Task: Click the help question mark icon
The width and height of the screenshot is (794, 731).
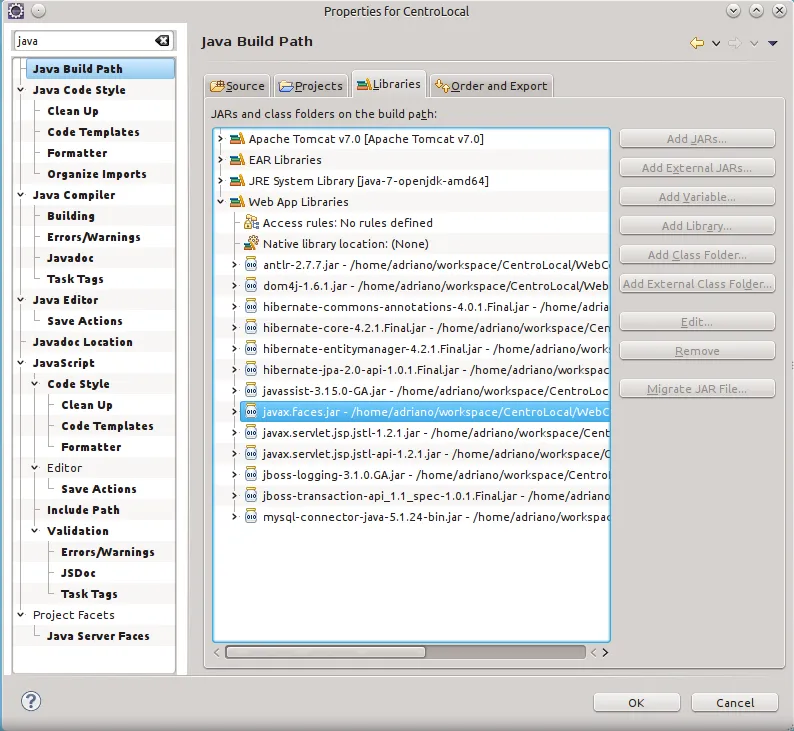Action: (x=31, y=700)
